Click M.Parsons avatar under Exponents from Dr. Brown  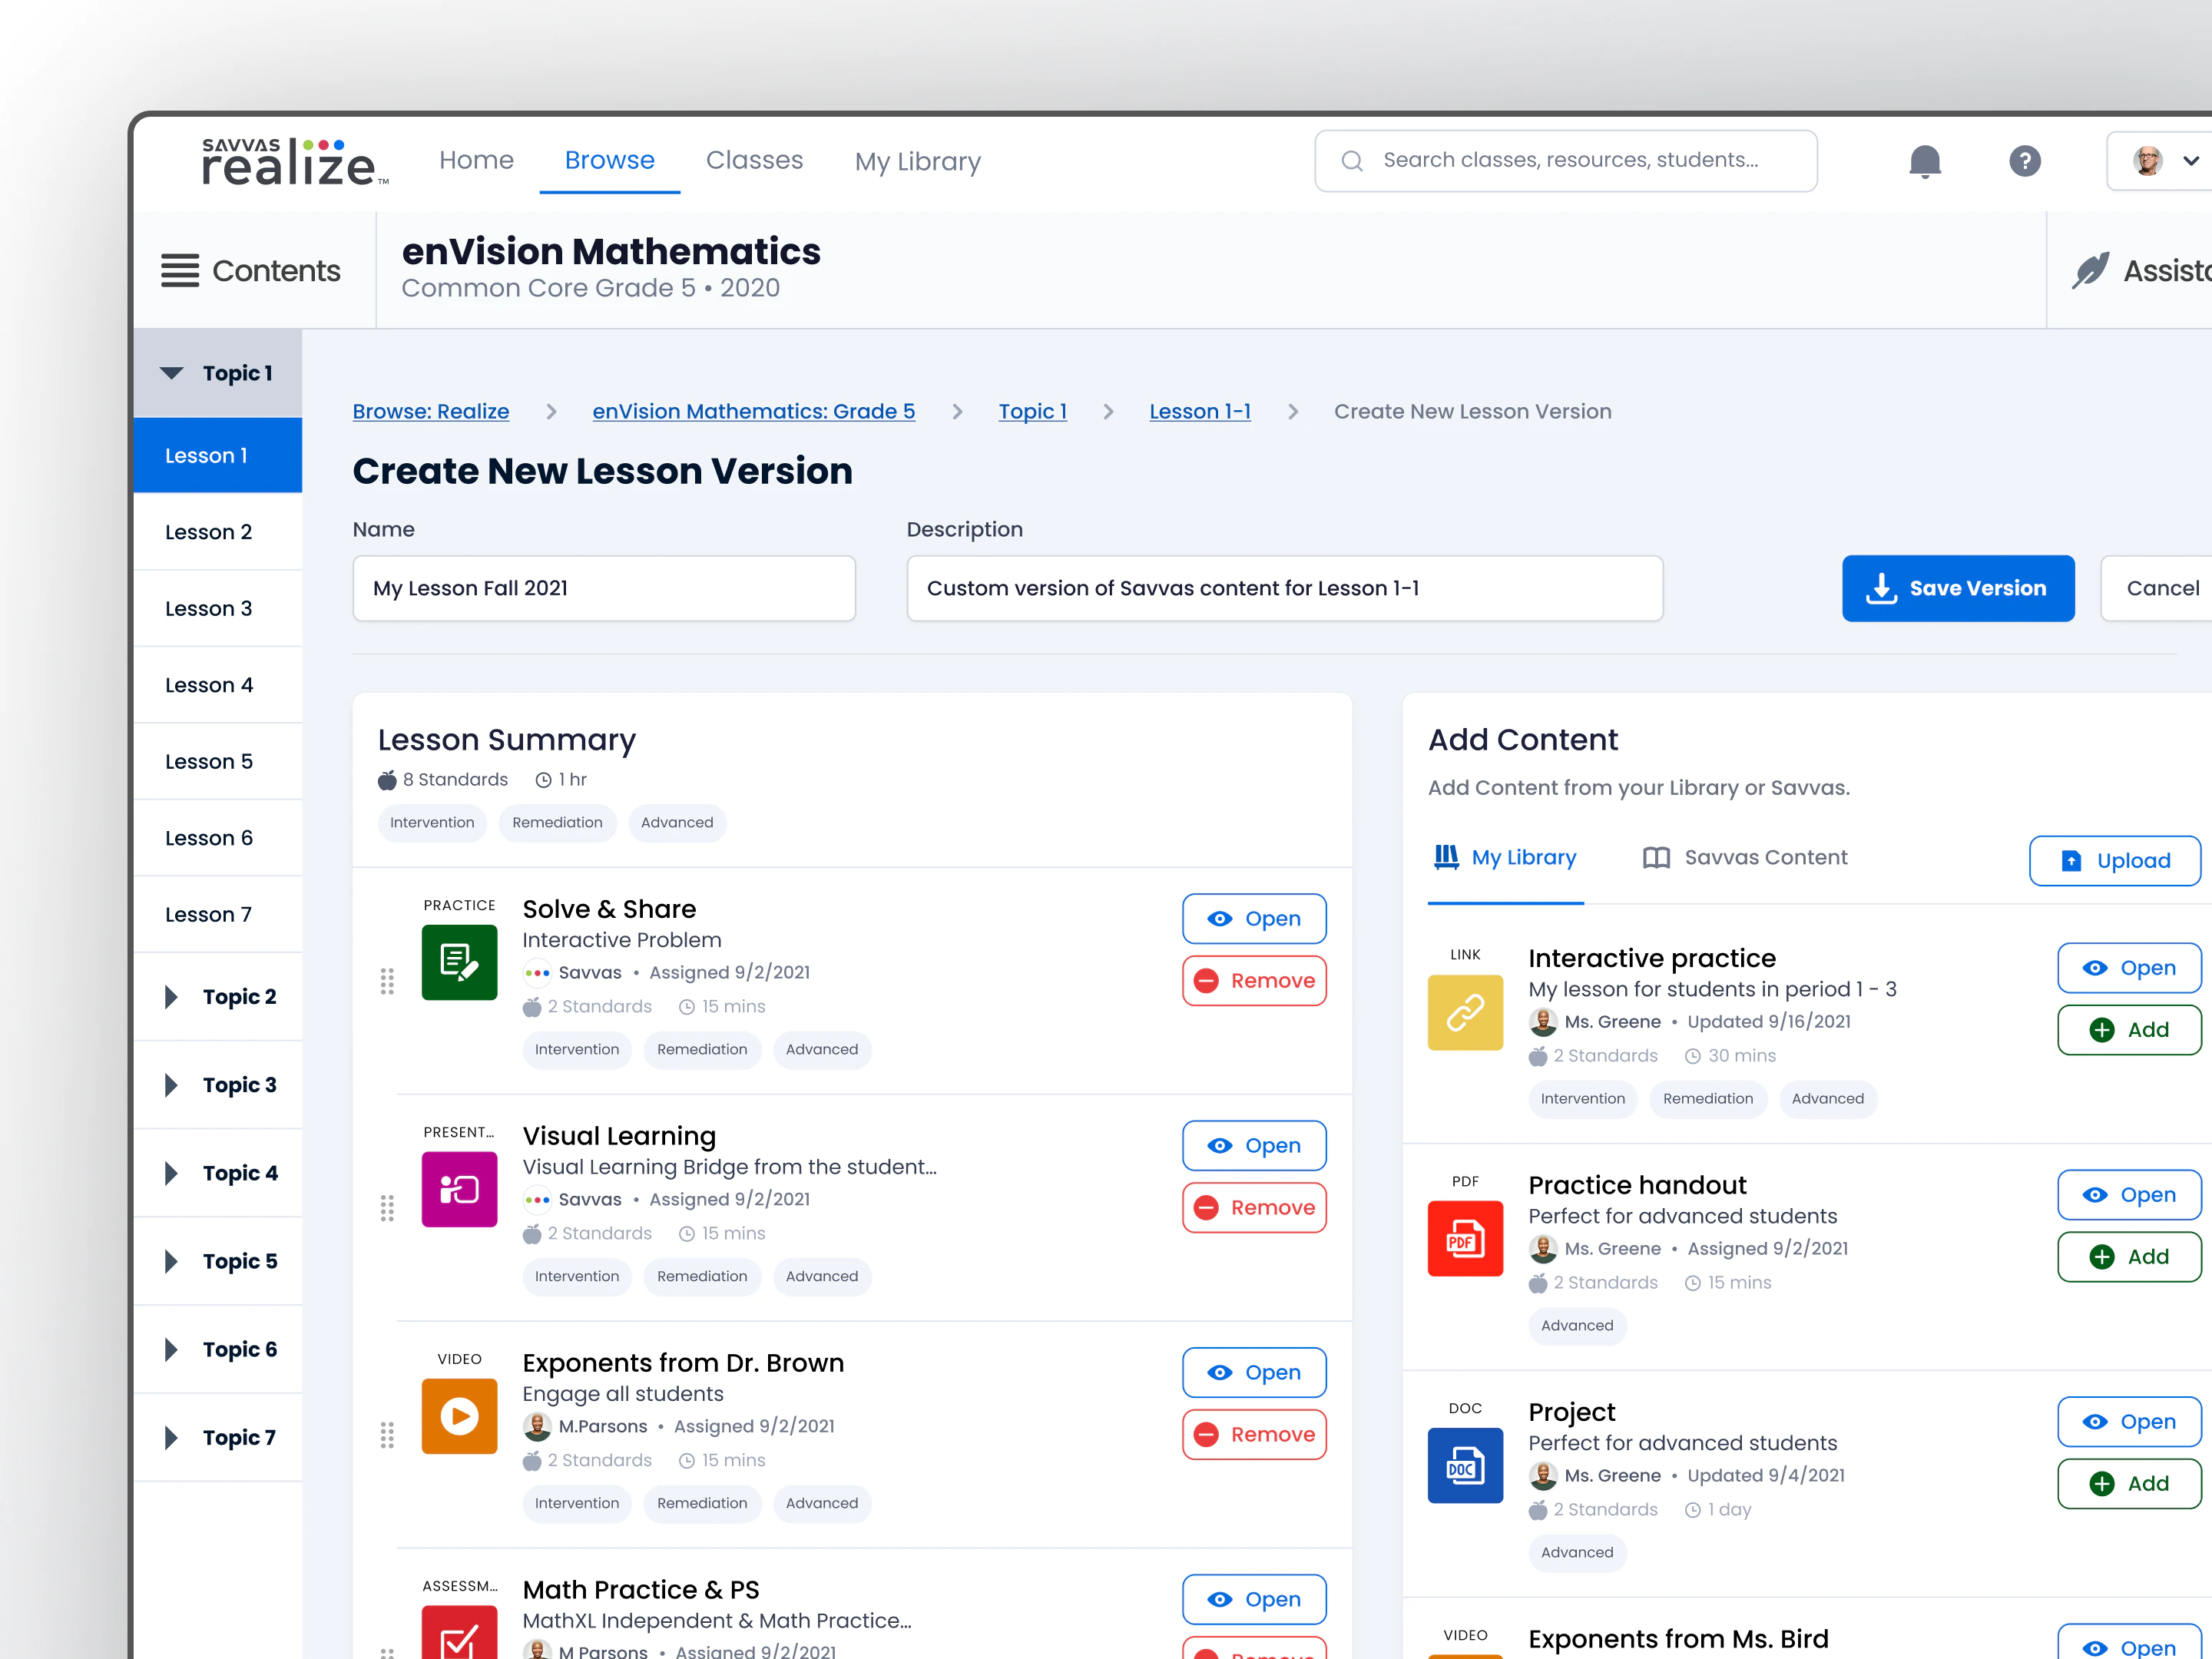pyautogui.click(x=537, y=1427)
